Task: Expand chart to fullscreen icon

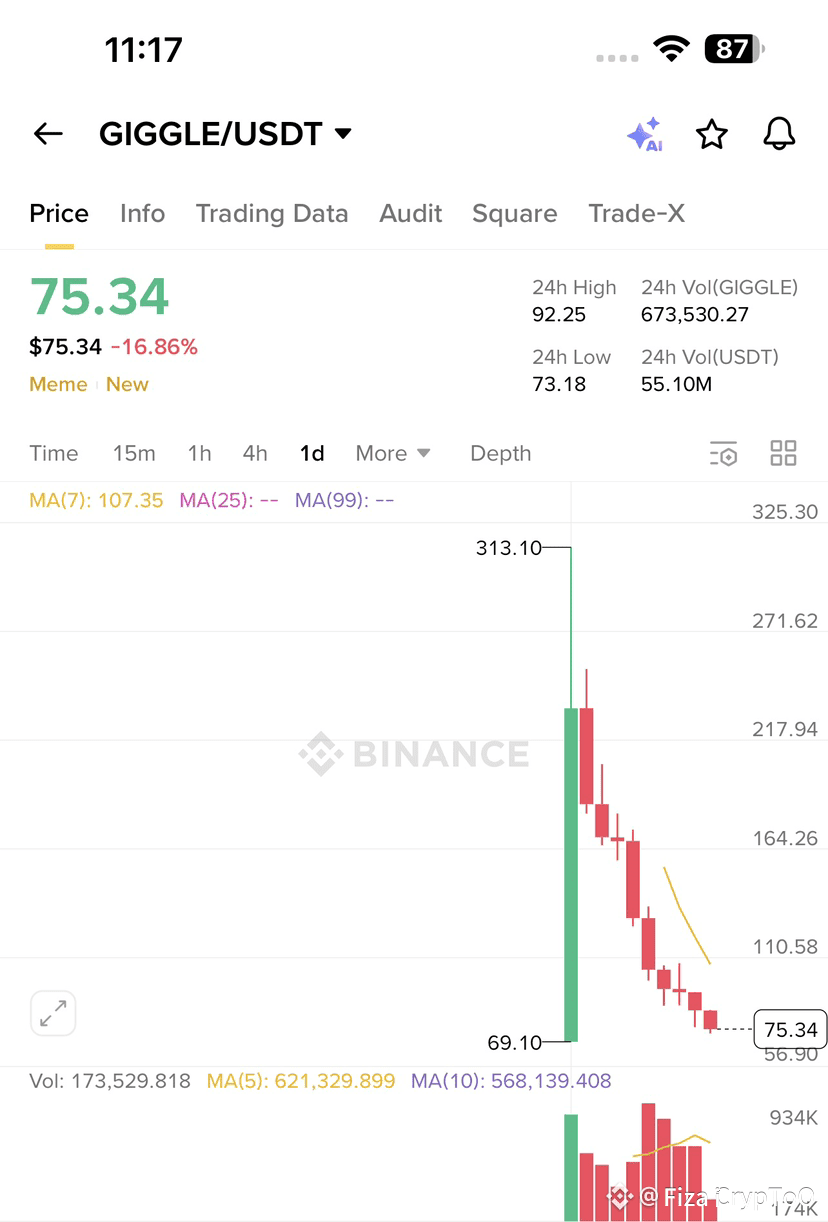Action: tap(53, 1014)
